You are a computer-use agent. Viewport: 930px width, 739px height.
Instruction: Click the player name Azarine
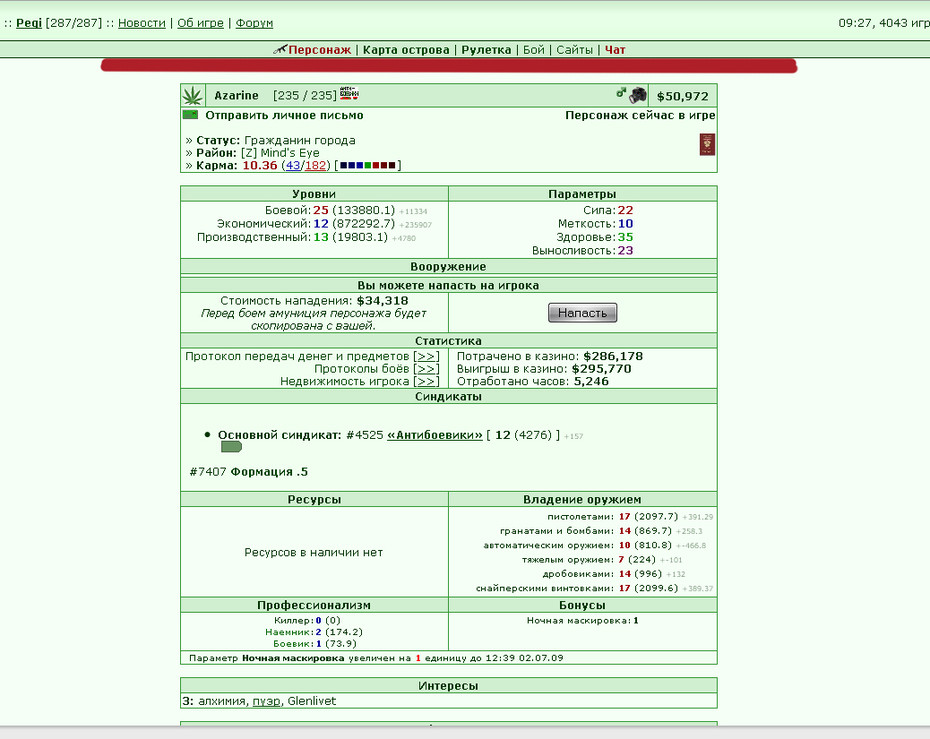point(236,95)
